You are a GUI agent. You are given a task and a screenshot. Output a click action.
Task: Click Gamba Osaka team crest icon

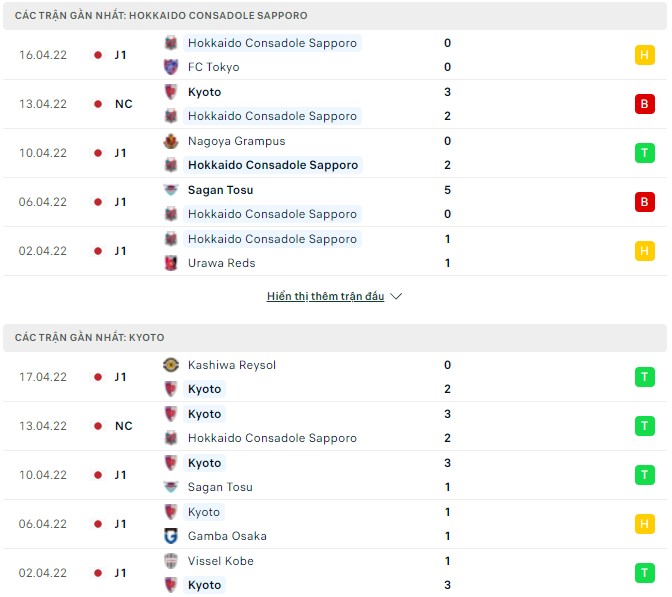171,536
